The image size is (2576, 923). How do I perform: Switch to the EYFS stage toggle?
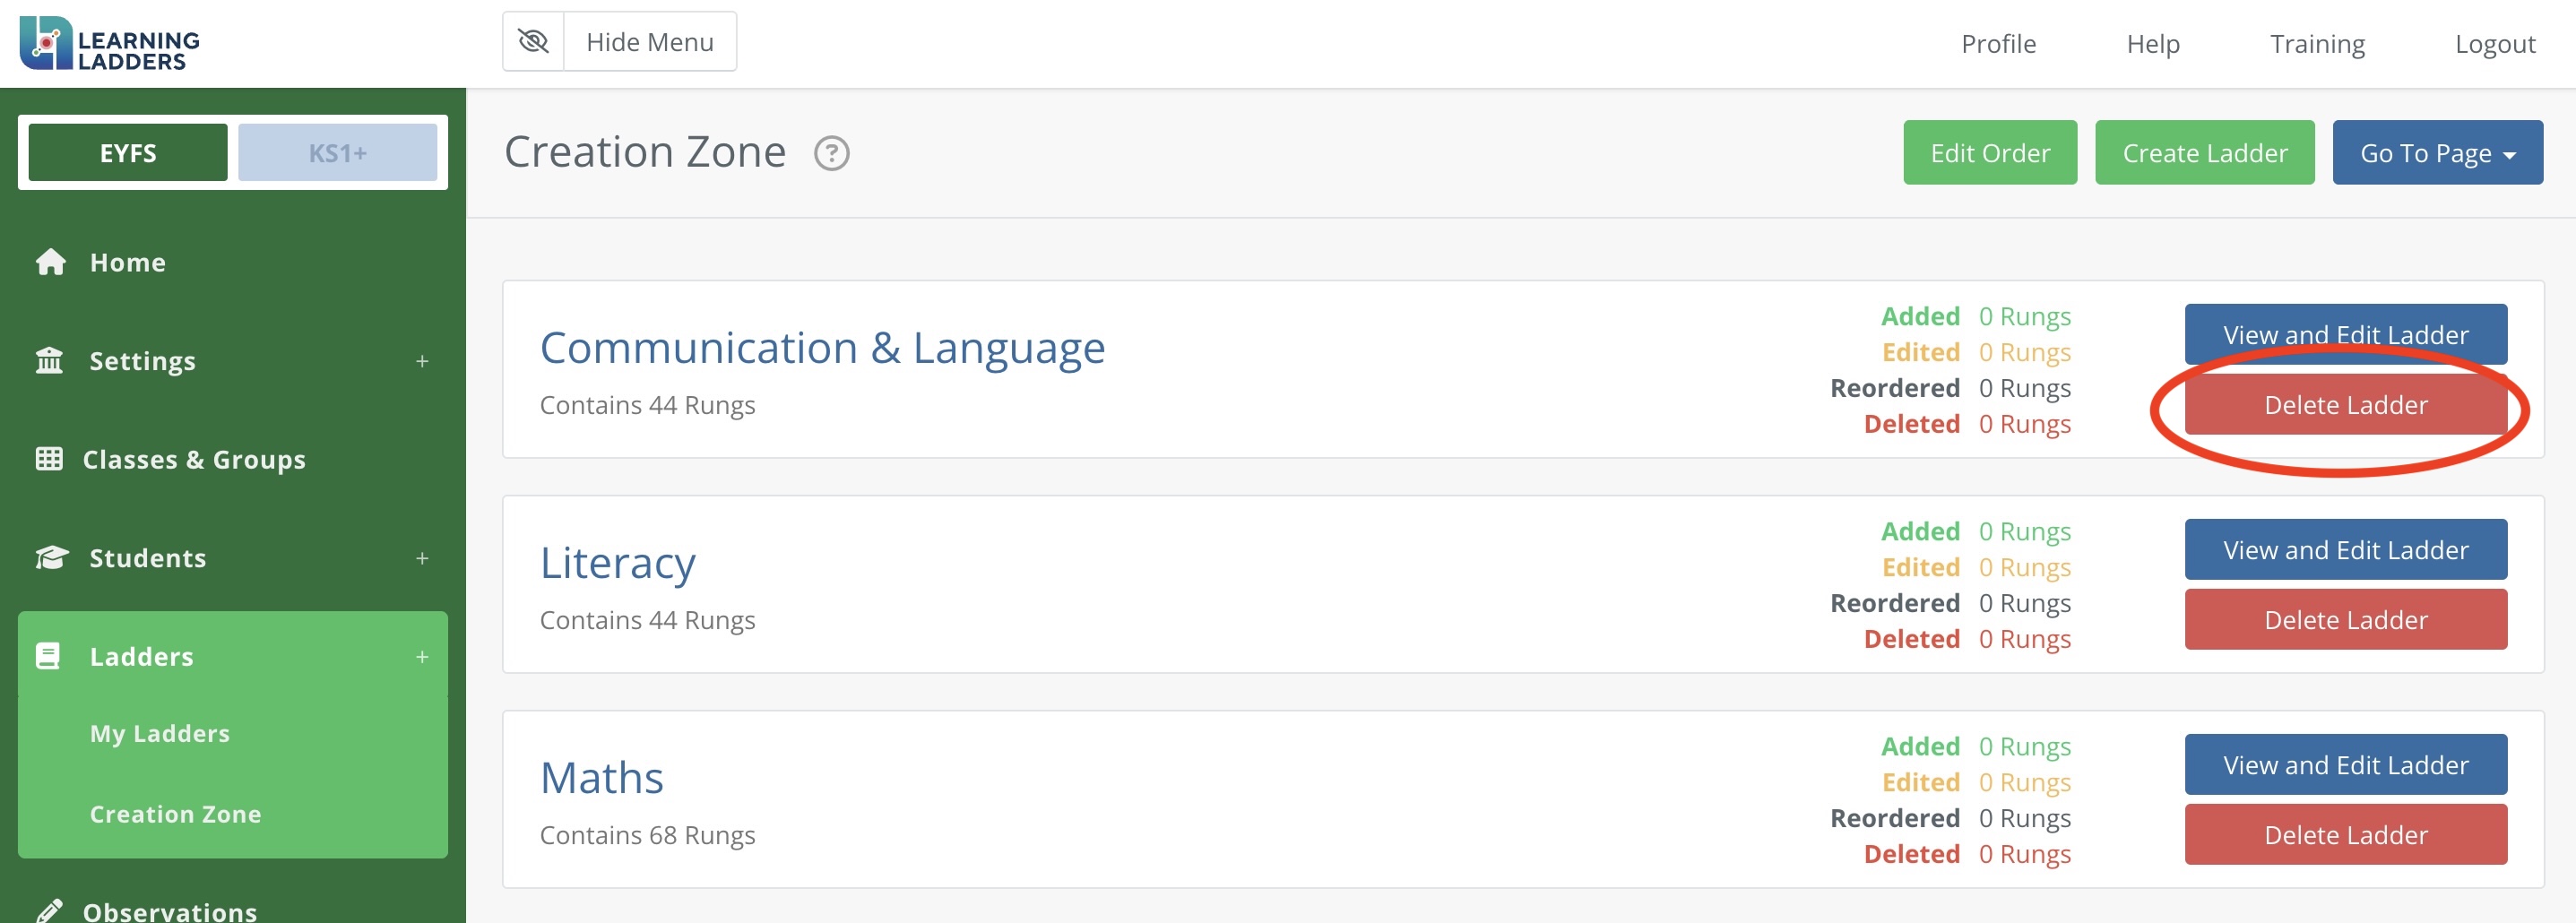[128, 153]
